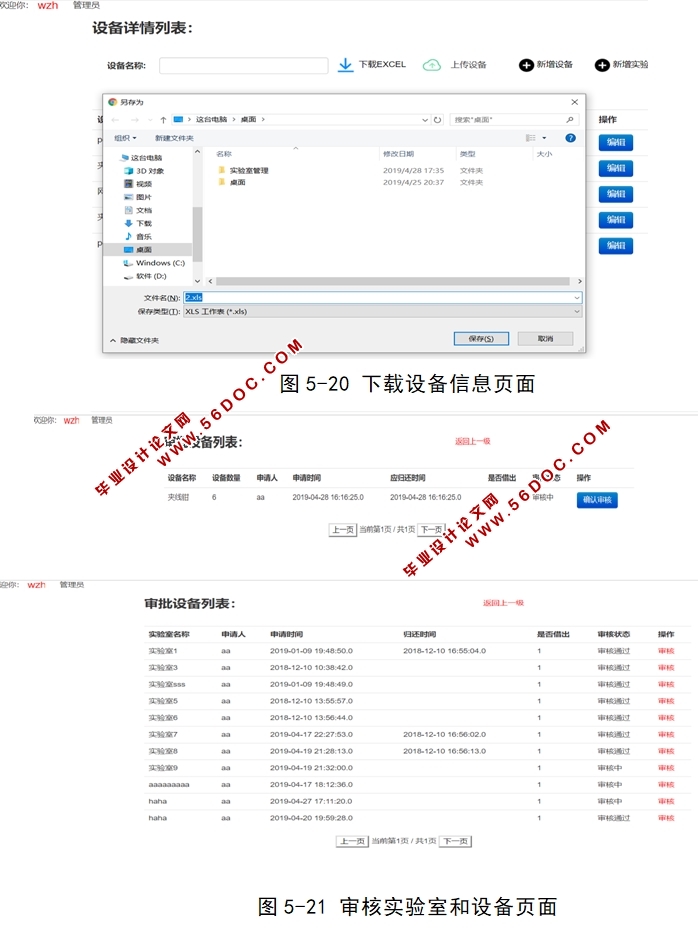Click 上一页 in the 审批设备列表 pagination

[x=352, y=841]
